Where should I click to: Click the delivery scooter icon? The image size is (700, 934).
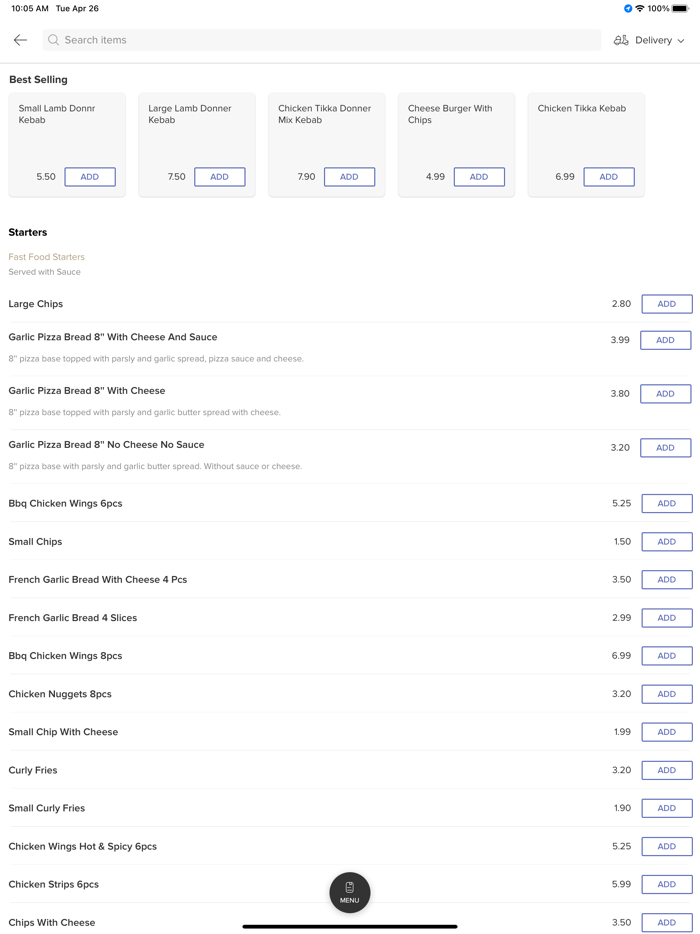(x=621, y=40)
